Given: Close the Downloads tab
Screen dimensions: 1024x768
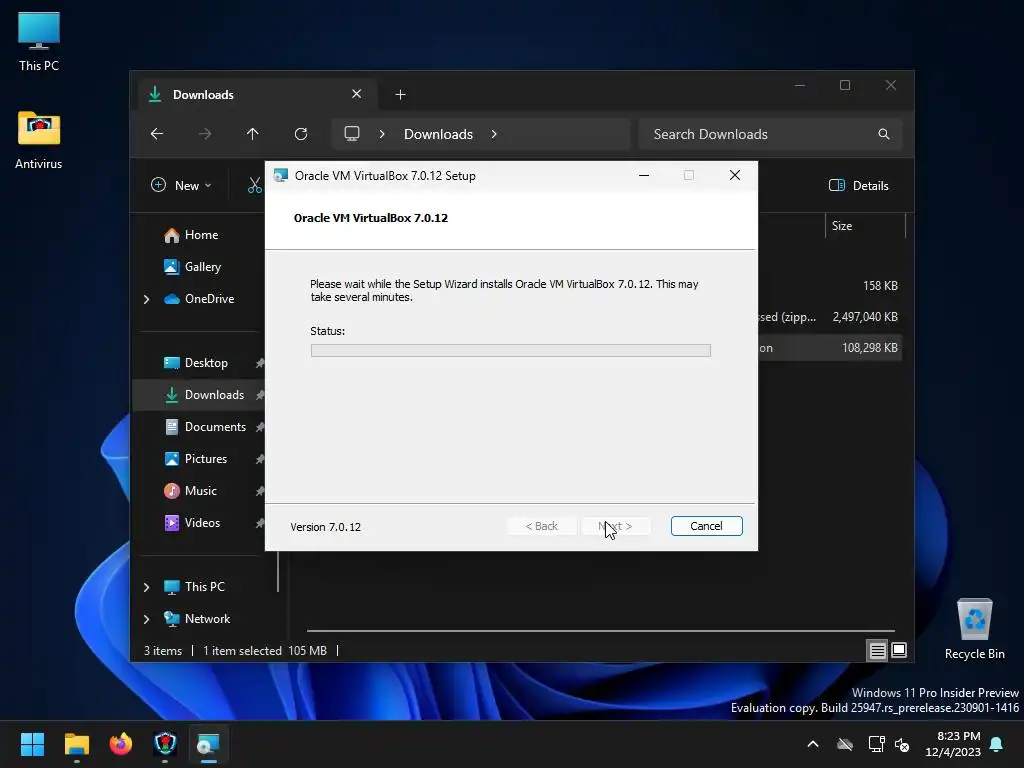Looking at the screenshot, I should (357, 94).
